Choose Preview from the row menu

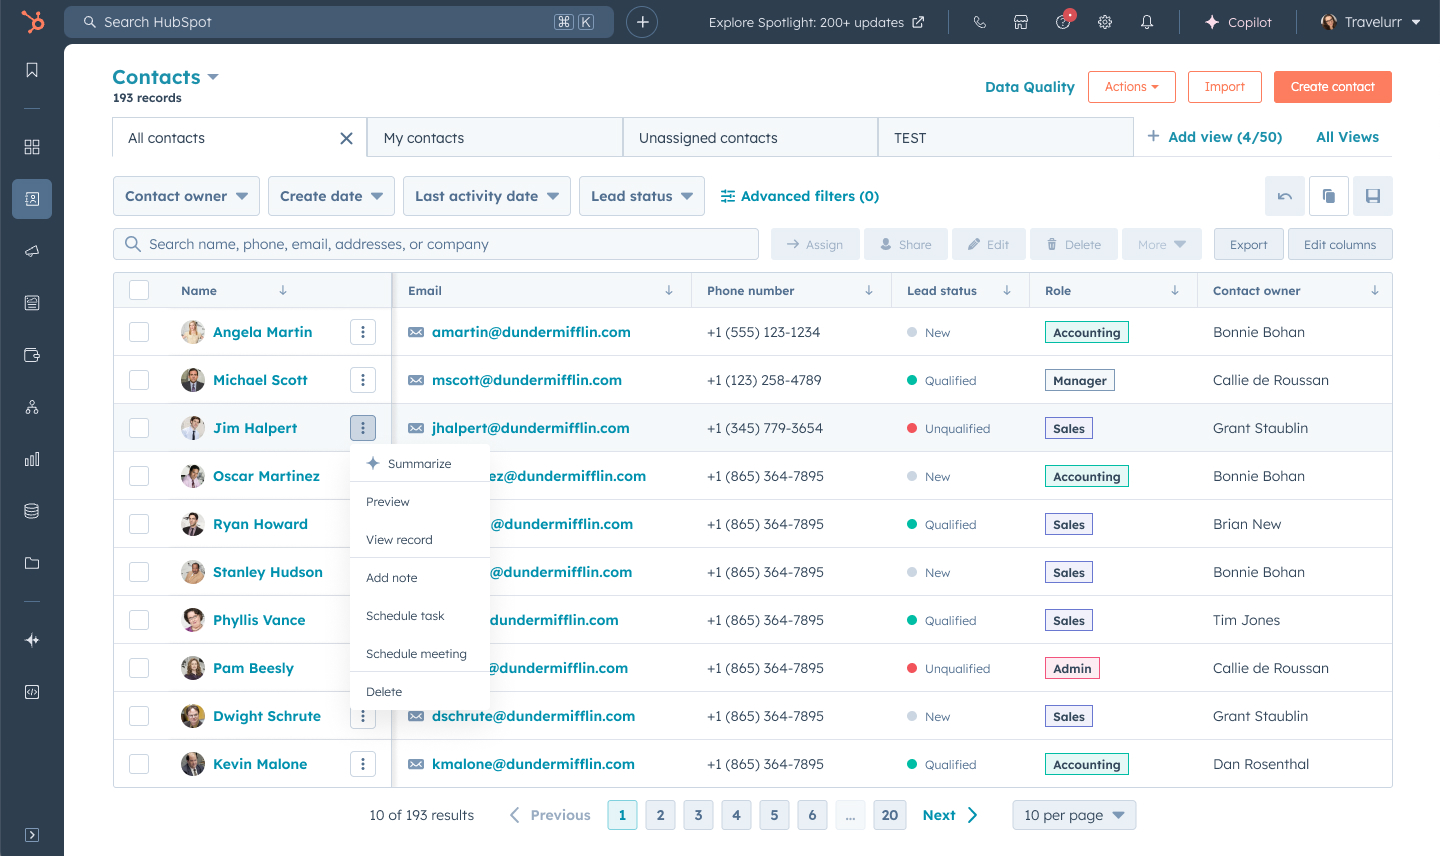coord(420,502)
